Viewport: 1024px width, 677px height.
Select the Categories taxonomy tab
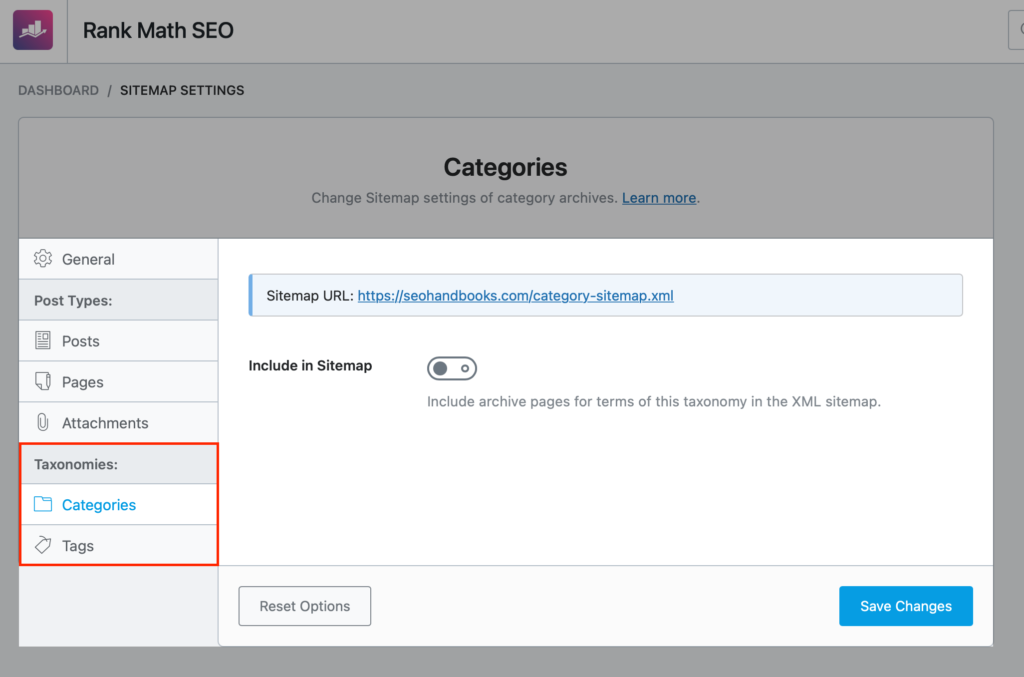coord(118,505)
